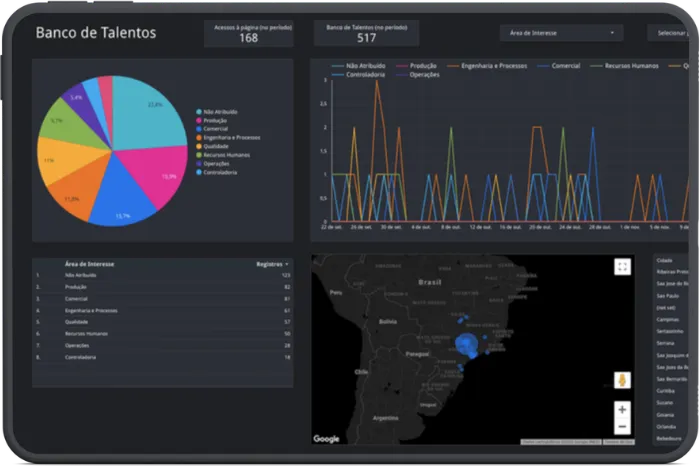
Task: Click the Área de Interesse table column header
Action: pyautogui.click(x=89, y=264)
